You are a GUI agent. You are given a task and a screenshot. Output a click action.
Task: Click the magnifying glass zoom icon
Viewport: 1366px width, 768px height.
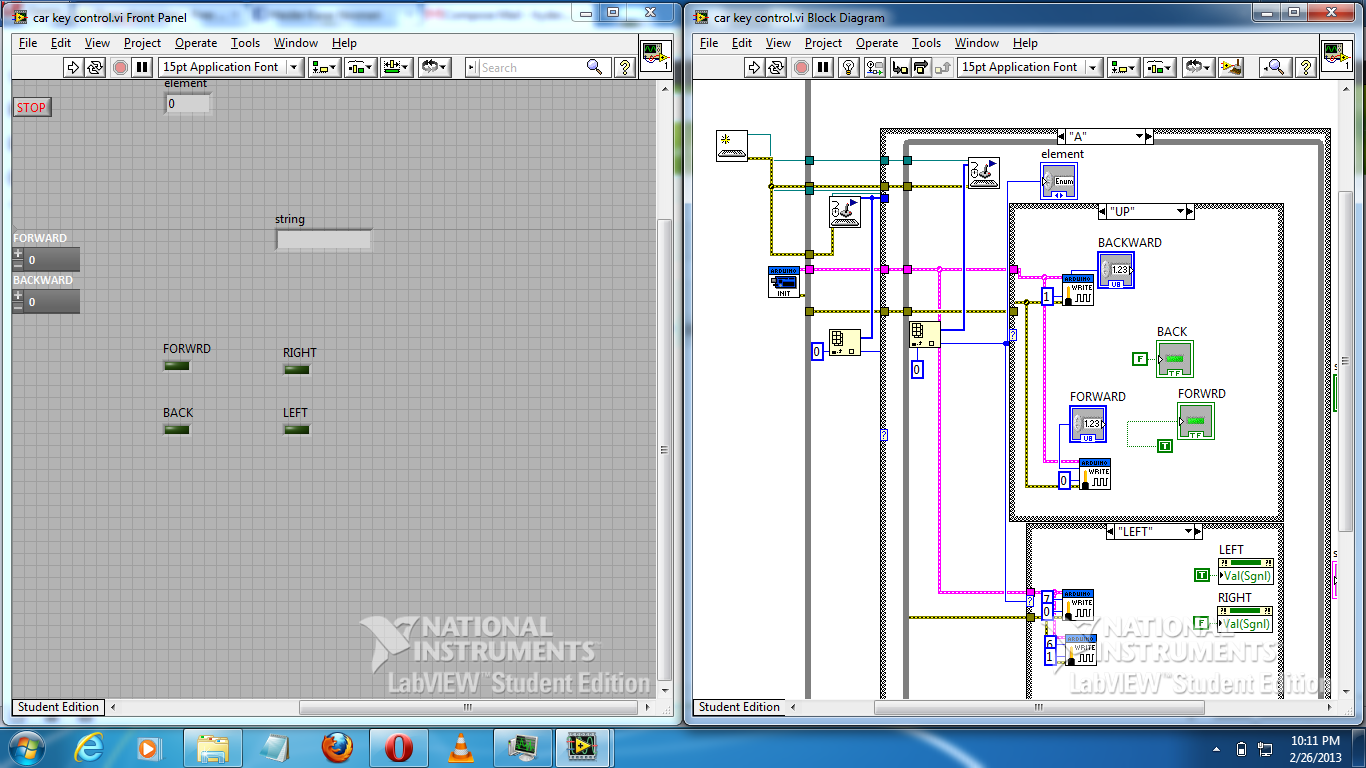pyautogui.click(x=1273, y=67)
